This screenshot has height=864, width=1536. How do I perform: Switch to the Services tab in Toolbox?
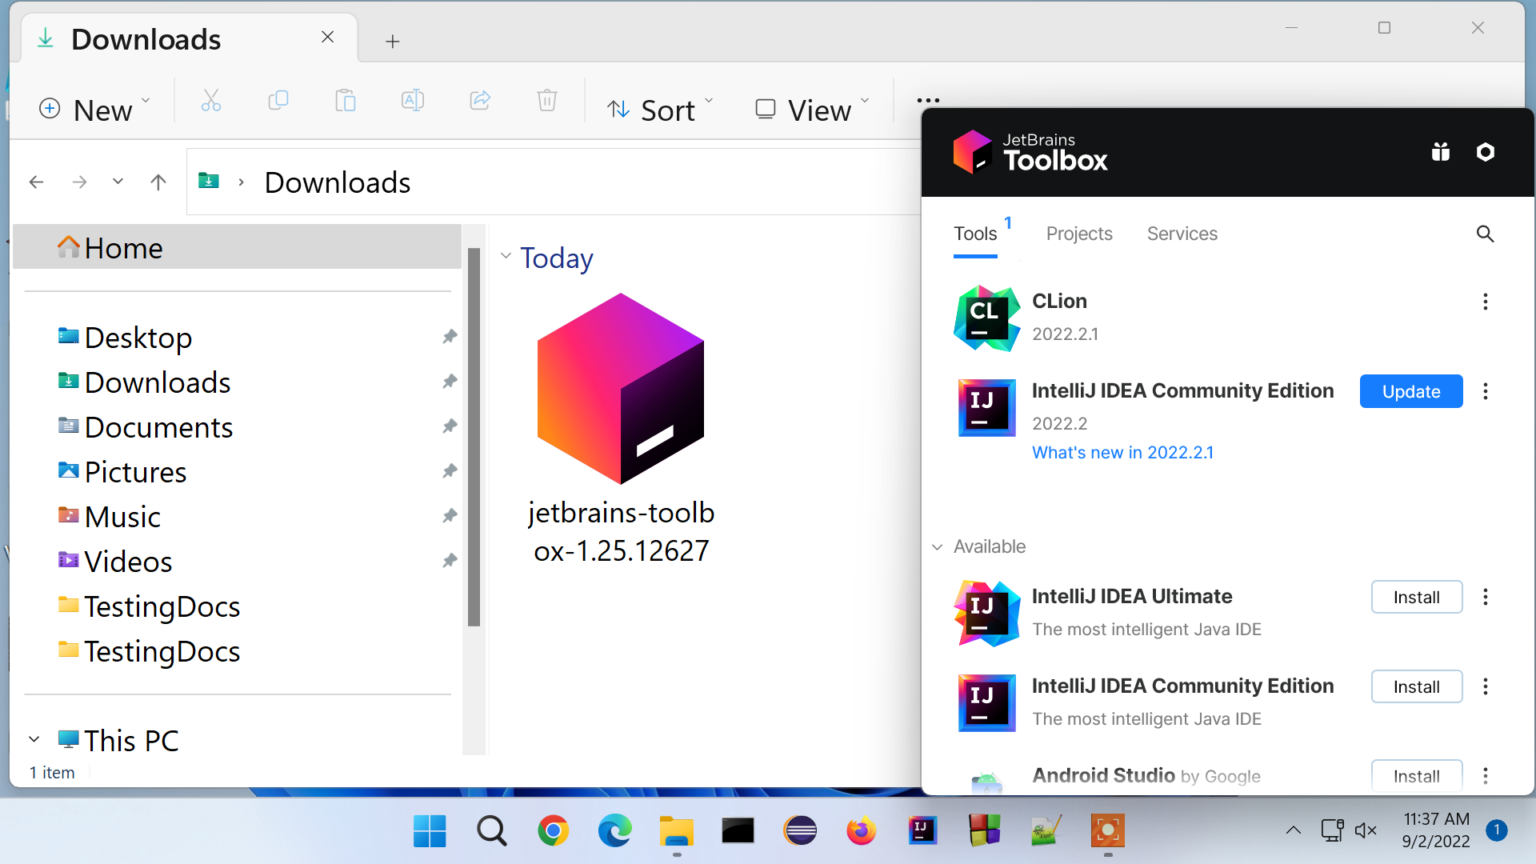click(x=1182, y=233)
